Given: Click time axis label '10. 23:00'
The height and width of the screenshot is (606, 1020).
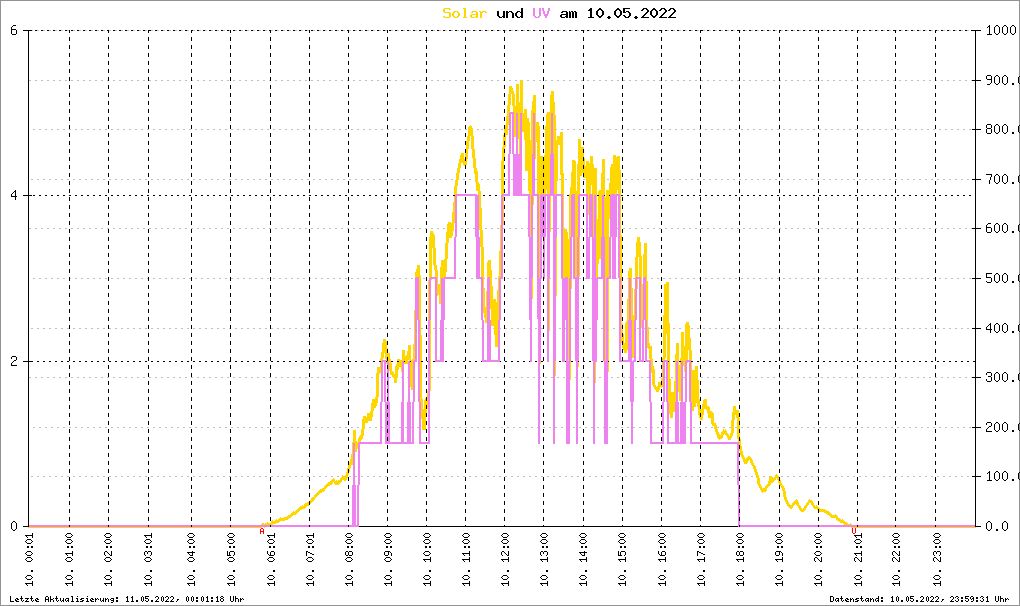Looking at the screenshot, I should click(x=935, y=559).
